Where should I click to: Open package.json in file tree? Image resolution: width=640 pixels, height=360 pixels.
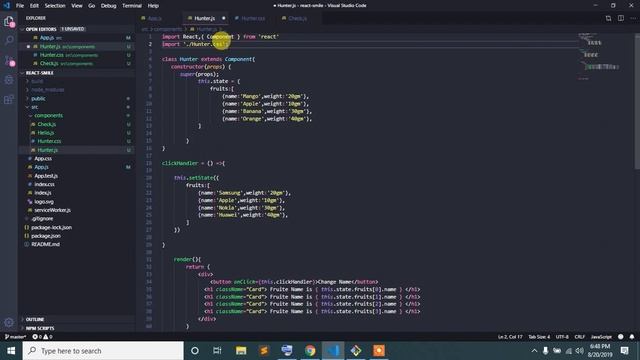(46, 236)
